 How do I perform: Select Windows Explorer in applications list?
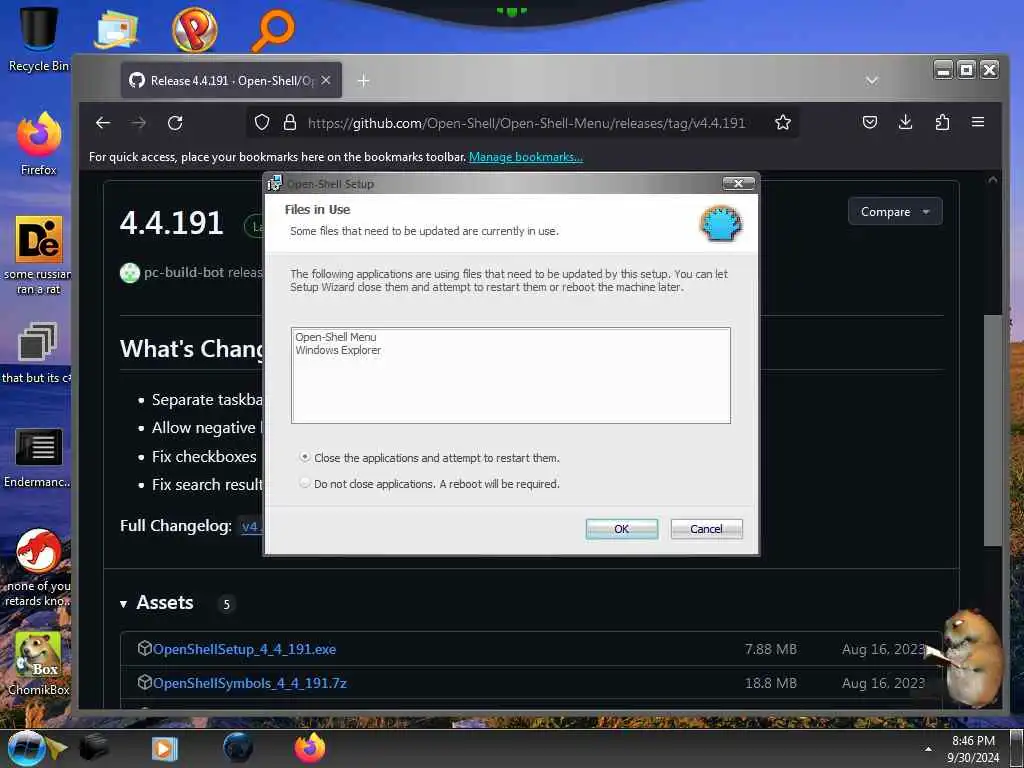pos(338,350)
